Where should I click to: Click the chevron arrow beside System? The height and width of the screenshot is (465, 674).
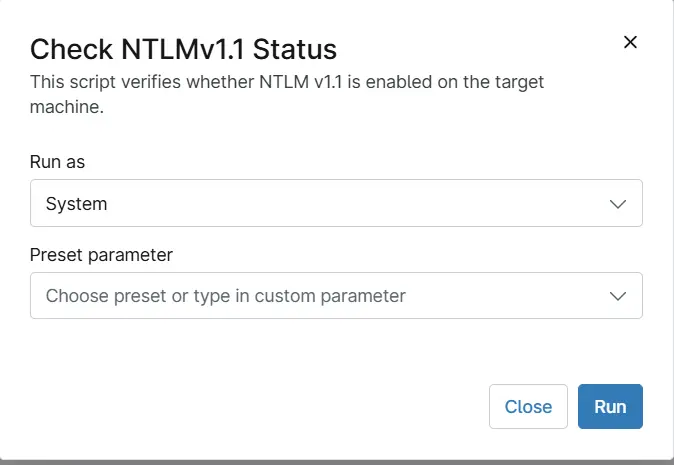[x=619, y=204]
